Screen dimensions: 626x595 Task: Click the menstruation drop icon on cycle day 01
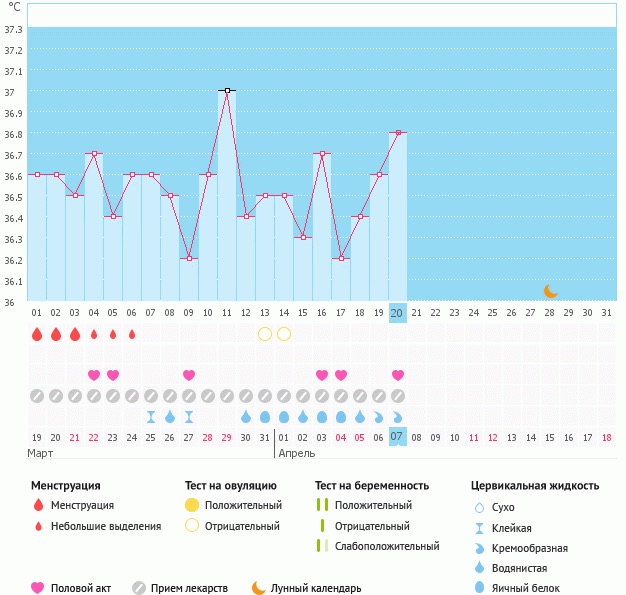[37, 334]
